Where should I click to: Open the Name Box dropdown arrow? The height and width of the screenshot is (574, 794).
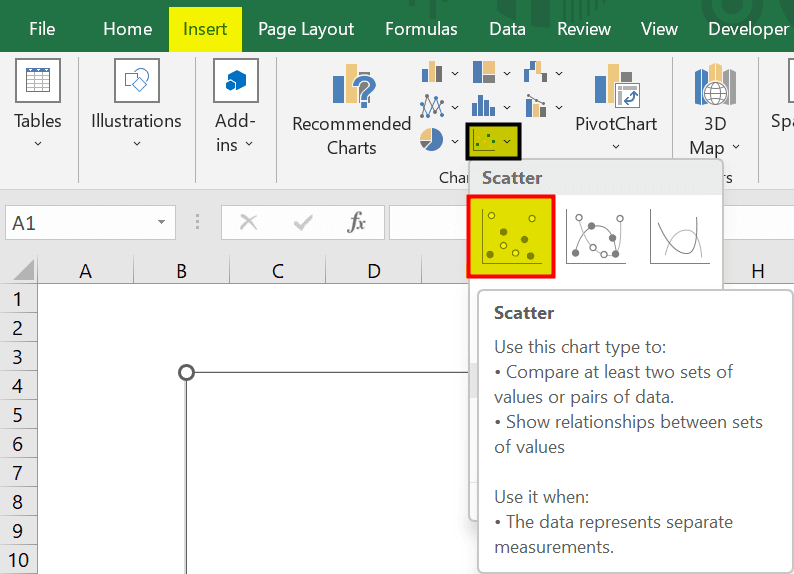(x=161, y=222)
